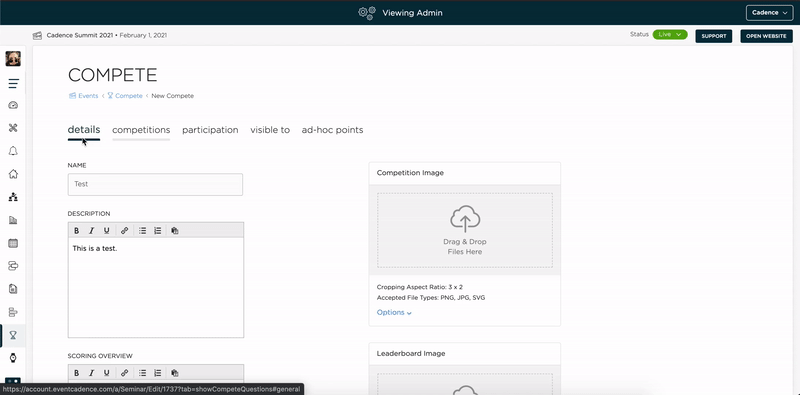800x395 pixels.
Task: Go to Compete breadcrumb link
Action: pyautogui.click(x=124, y=96)
